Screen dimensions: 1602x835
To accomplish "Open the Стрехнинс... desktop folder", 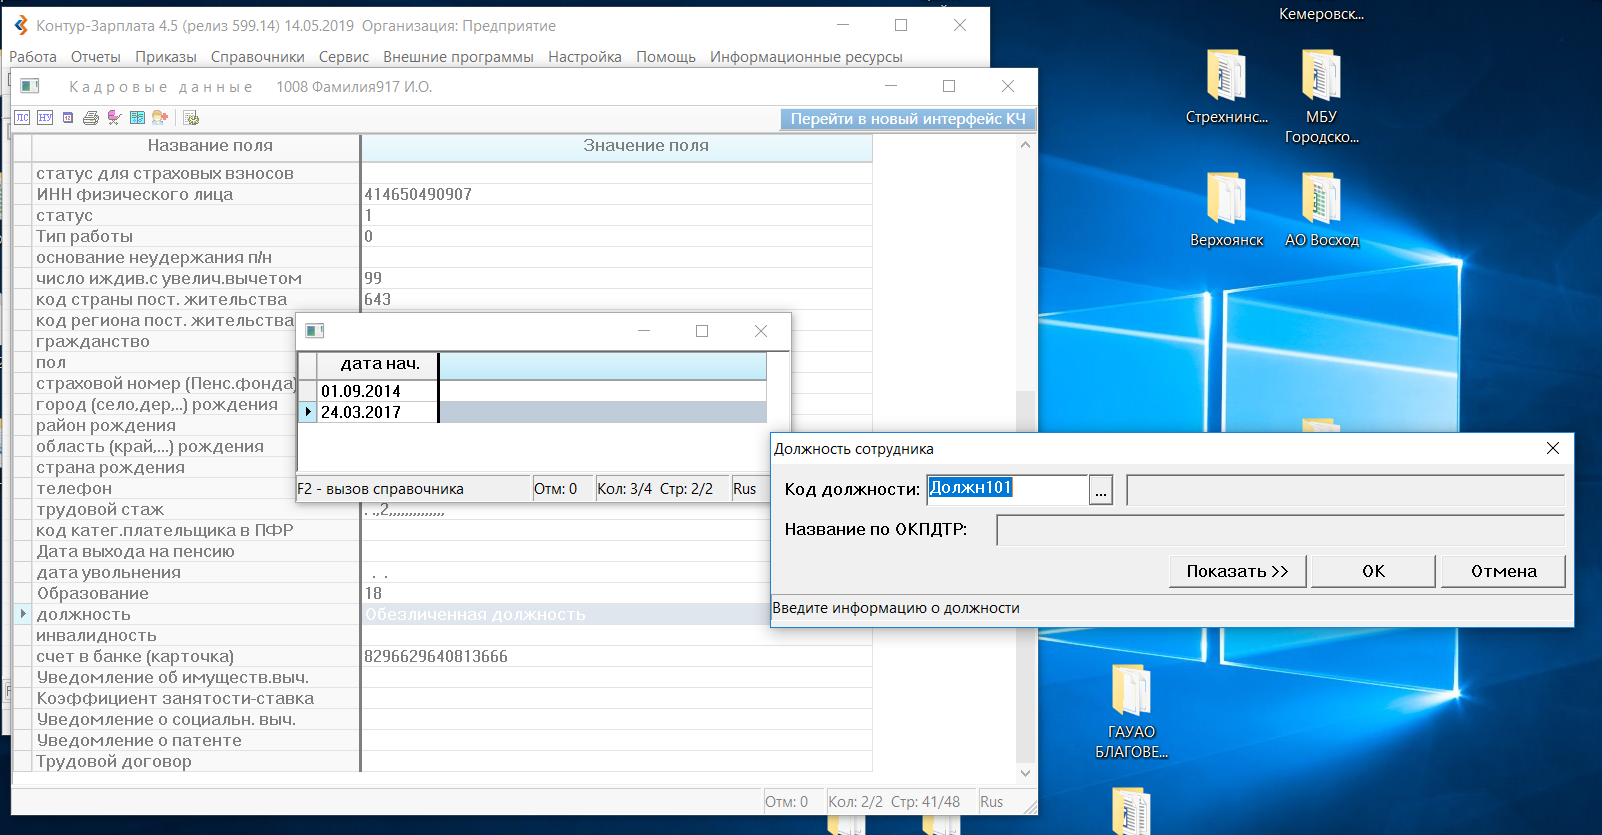I will point(1226,88).
